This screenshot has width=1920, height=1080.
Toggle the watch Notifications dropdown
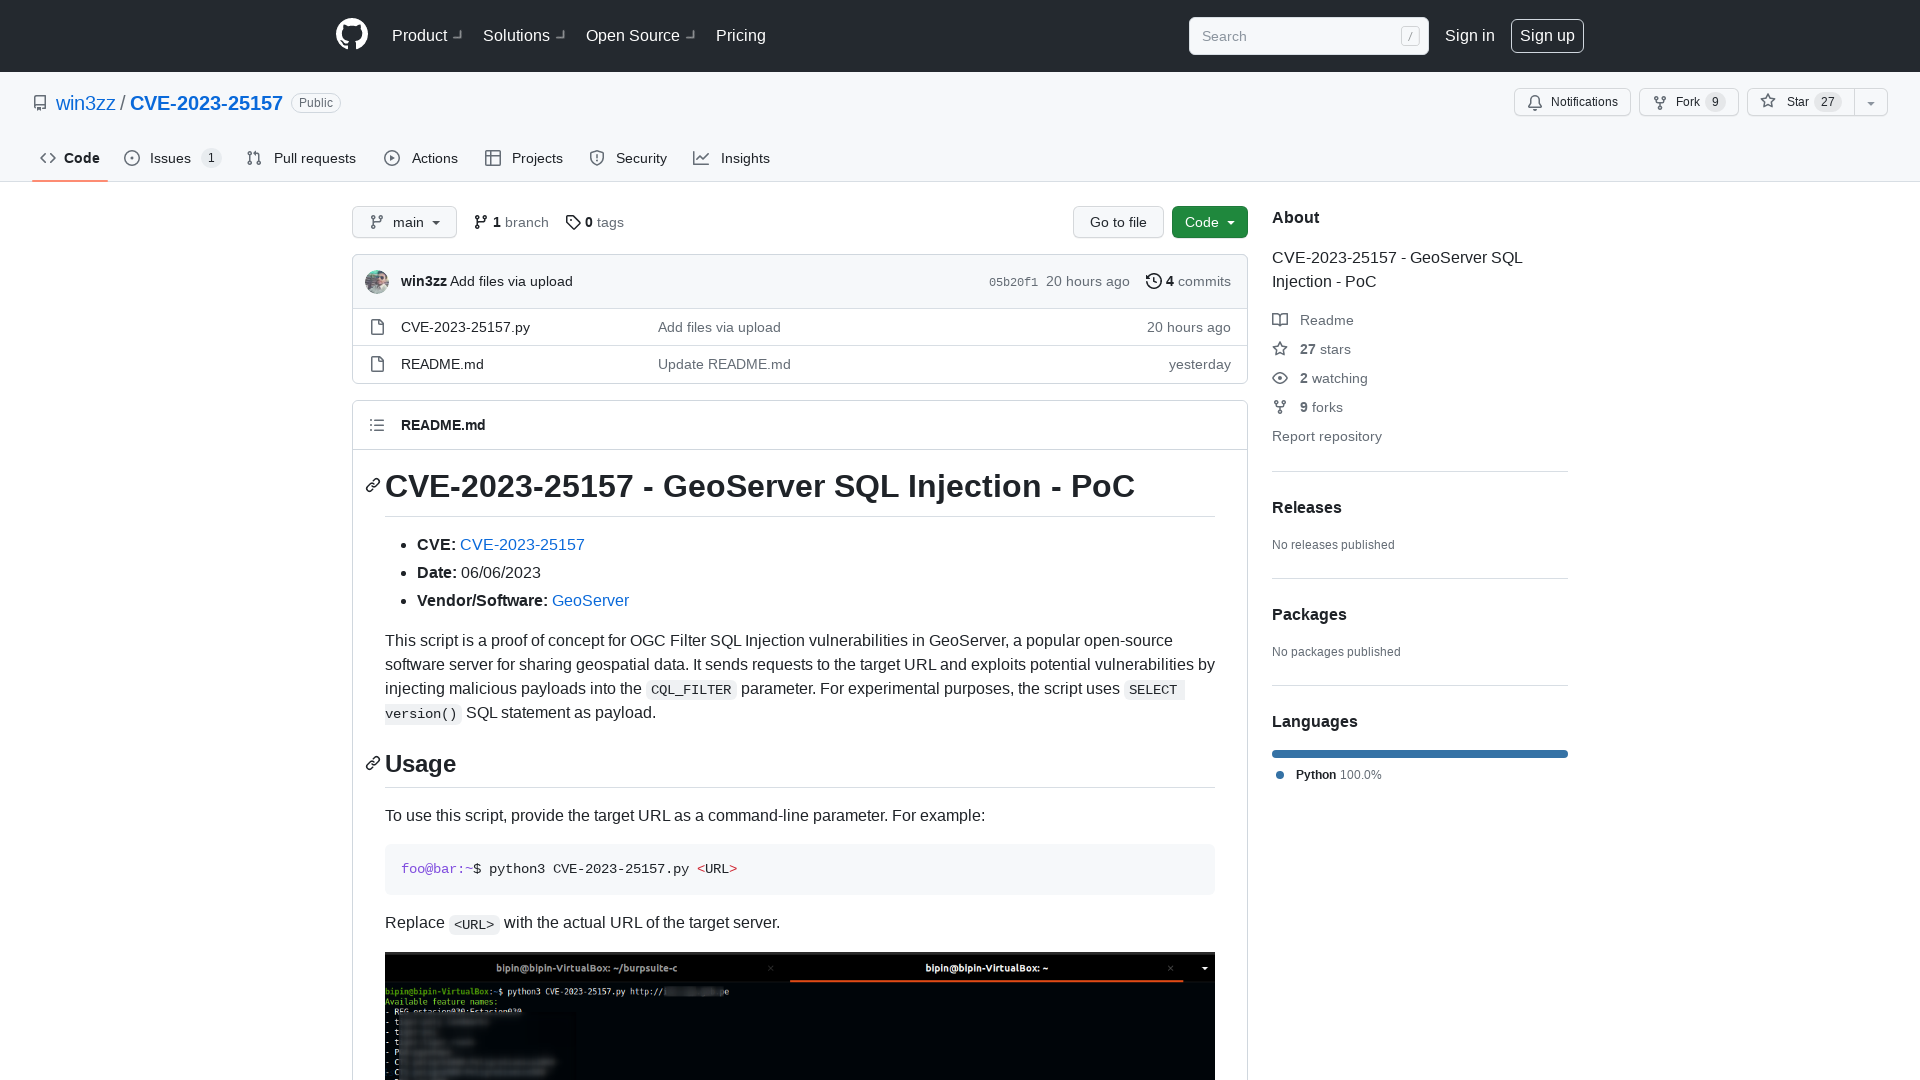pyautogui.click(x=1572, y=102)
